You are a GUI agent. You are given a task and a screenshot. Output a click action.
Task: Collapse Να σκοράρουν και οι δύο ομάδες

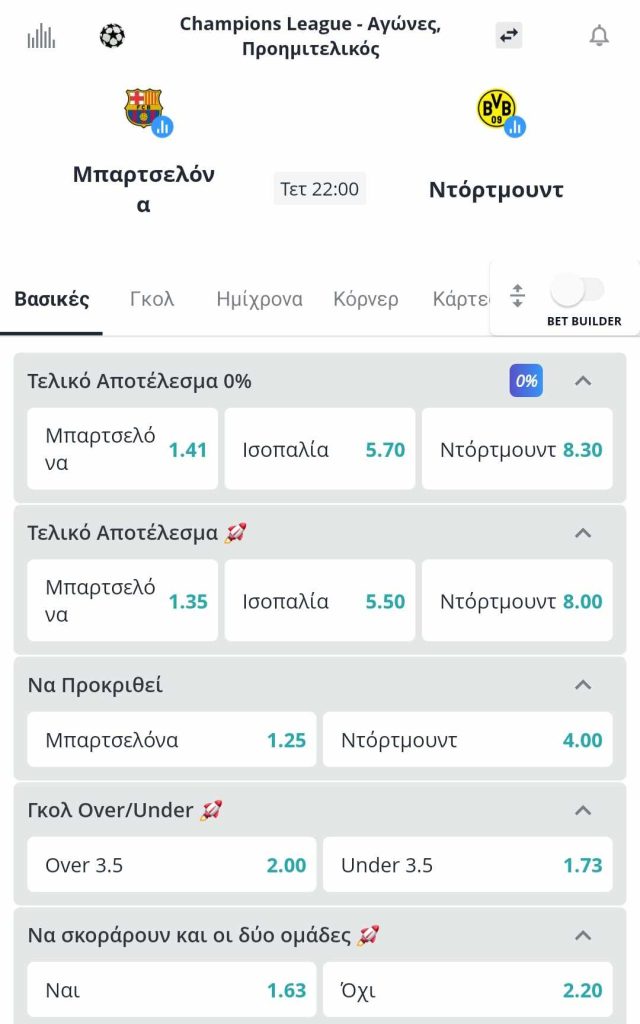[x=583, y=936]
